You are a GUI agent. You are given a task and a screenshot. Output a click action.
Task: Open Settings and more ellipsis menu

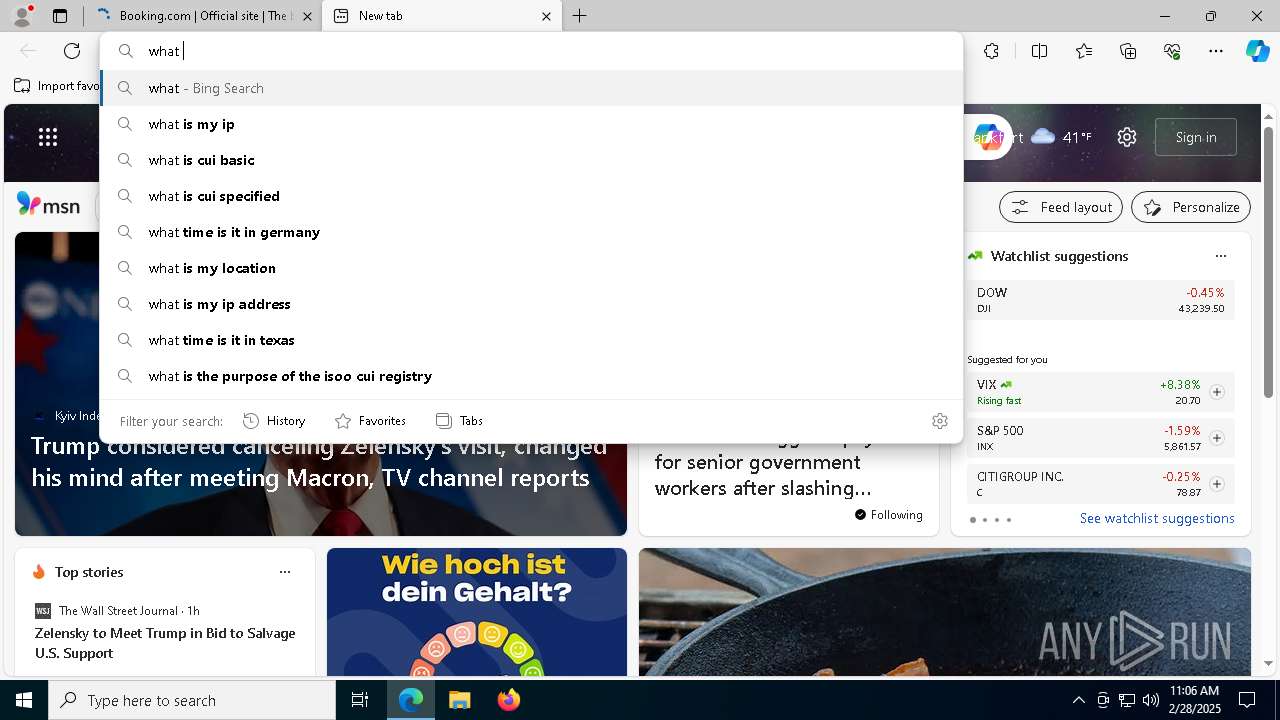[1216, 51]
